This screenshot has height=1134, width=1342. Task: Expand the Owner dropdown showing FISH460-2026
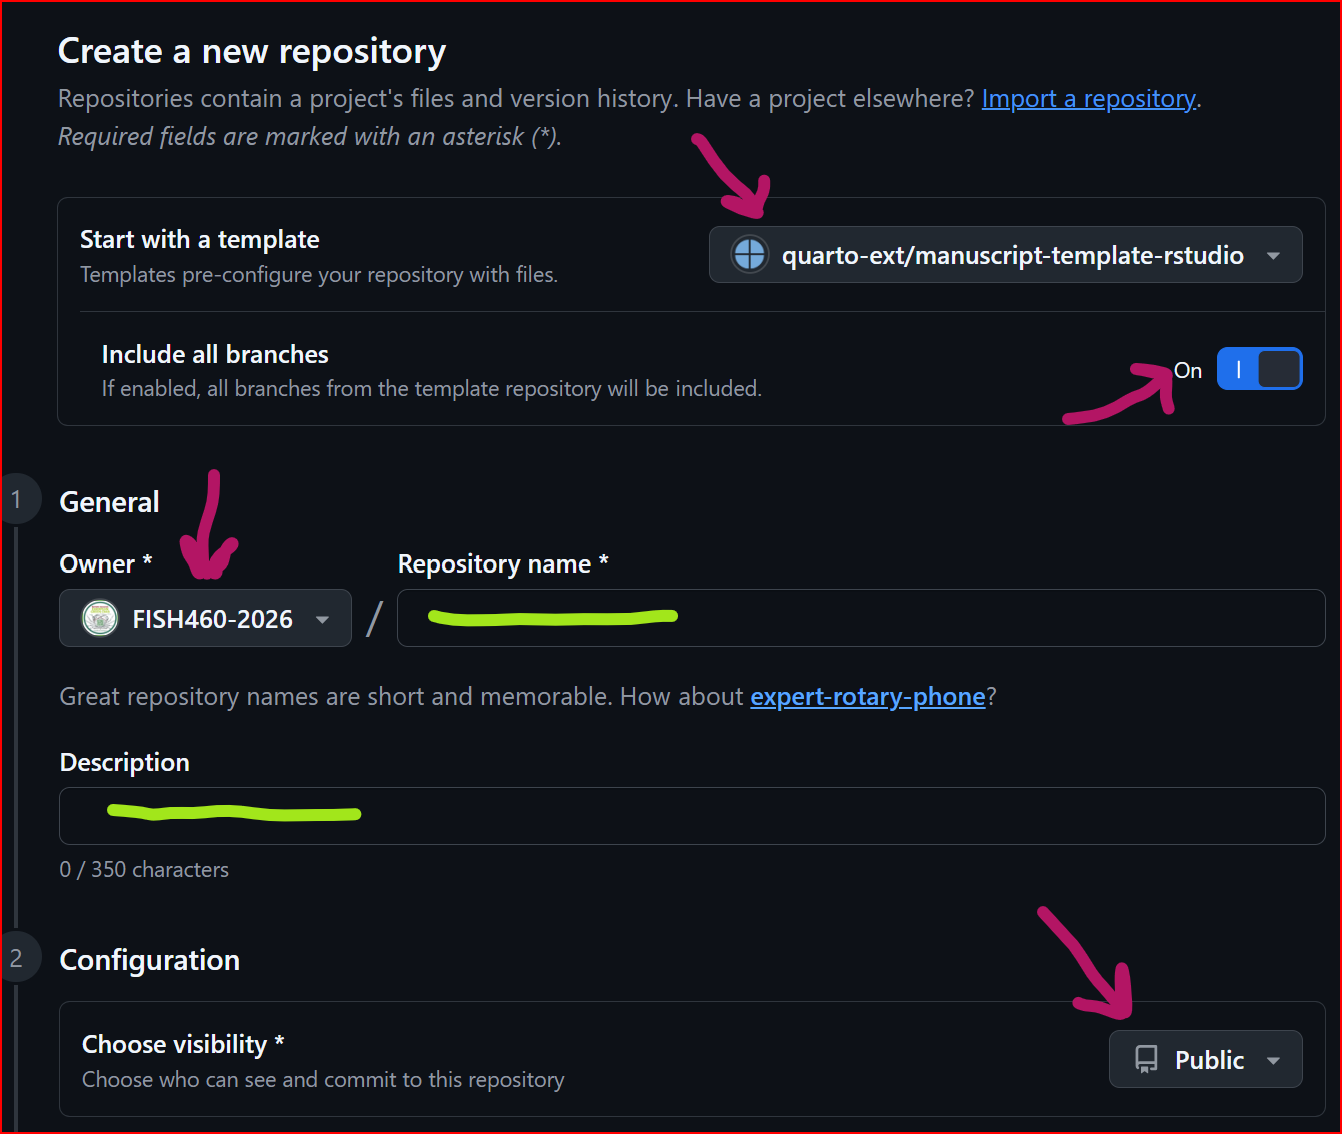click(x=205, y=619)
